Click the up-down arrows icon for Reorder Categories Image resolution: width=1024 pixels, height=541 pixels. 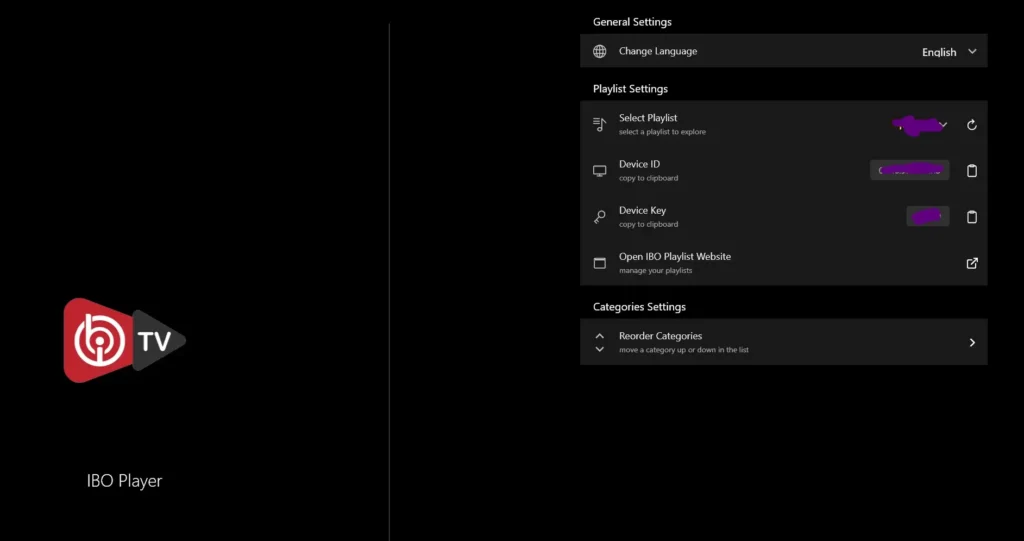coord(600,342)
